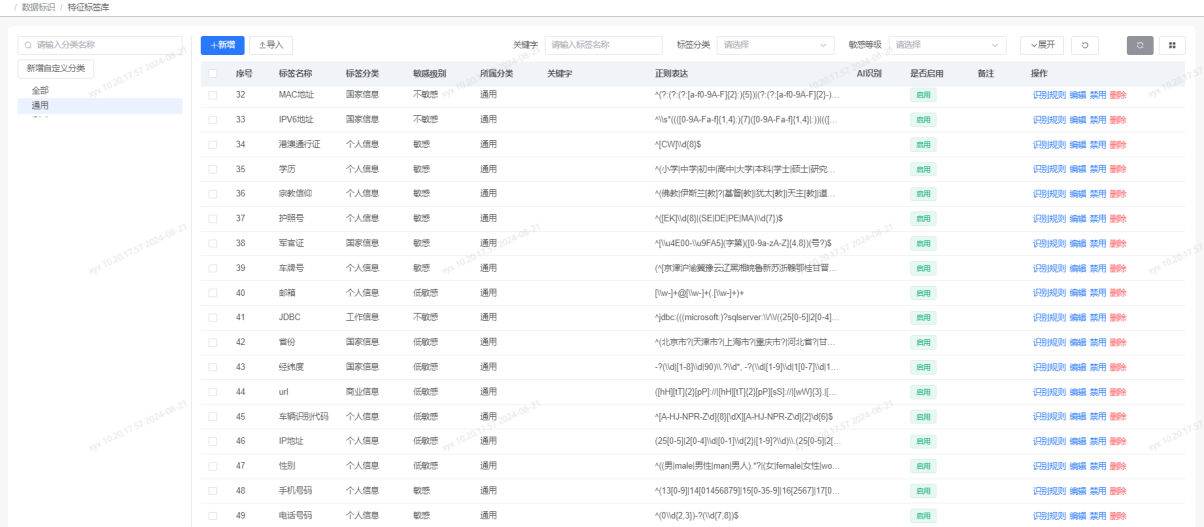Toggle the select-all checkbox in table header

coord(213,73)
